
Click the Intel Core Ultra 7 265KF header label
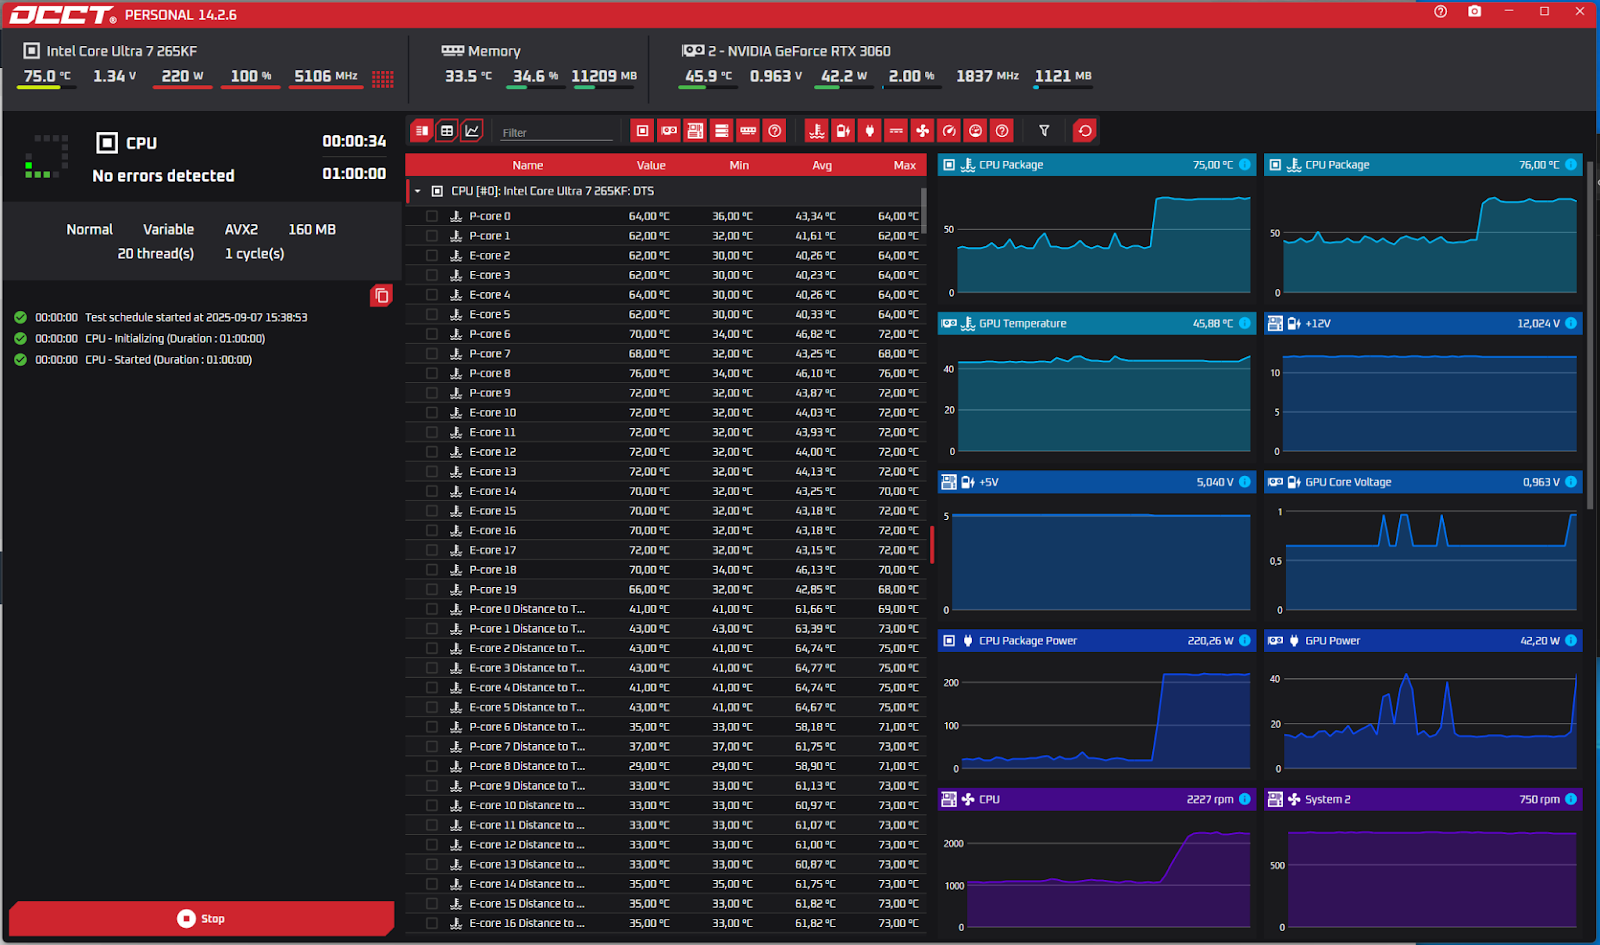(122, 51)
